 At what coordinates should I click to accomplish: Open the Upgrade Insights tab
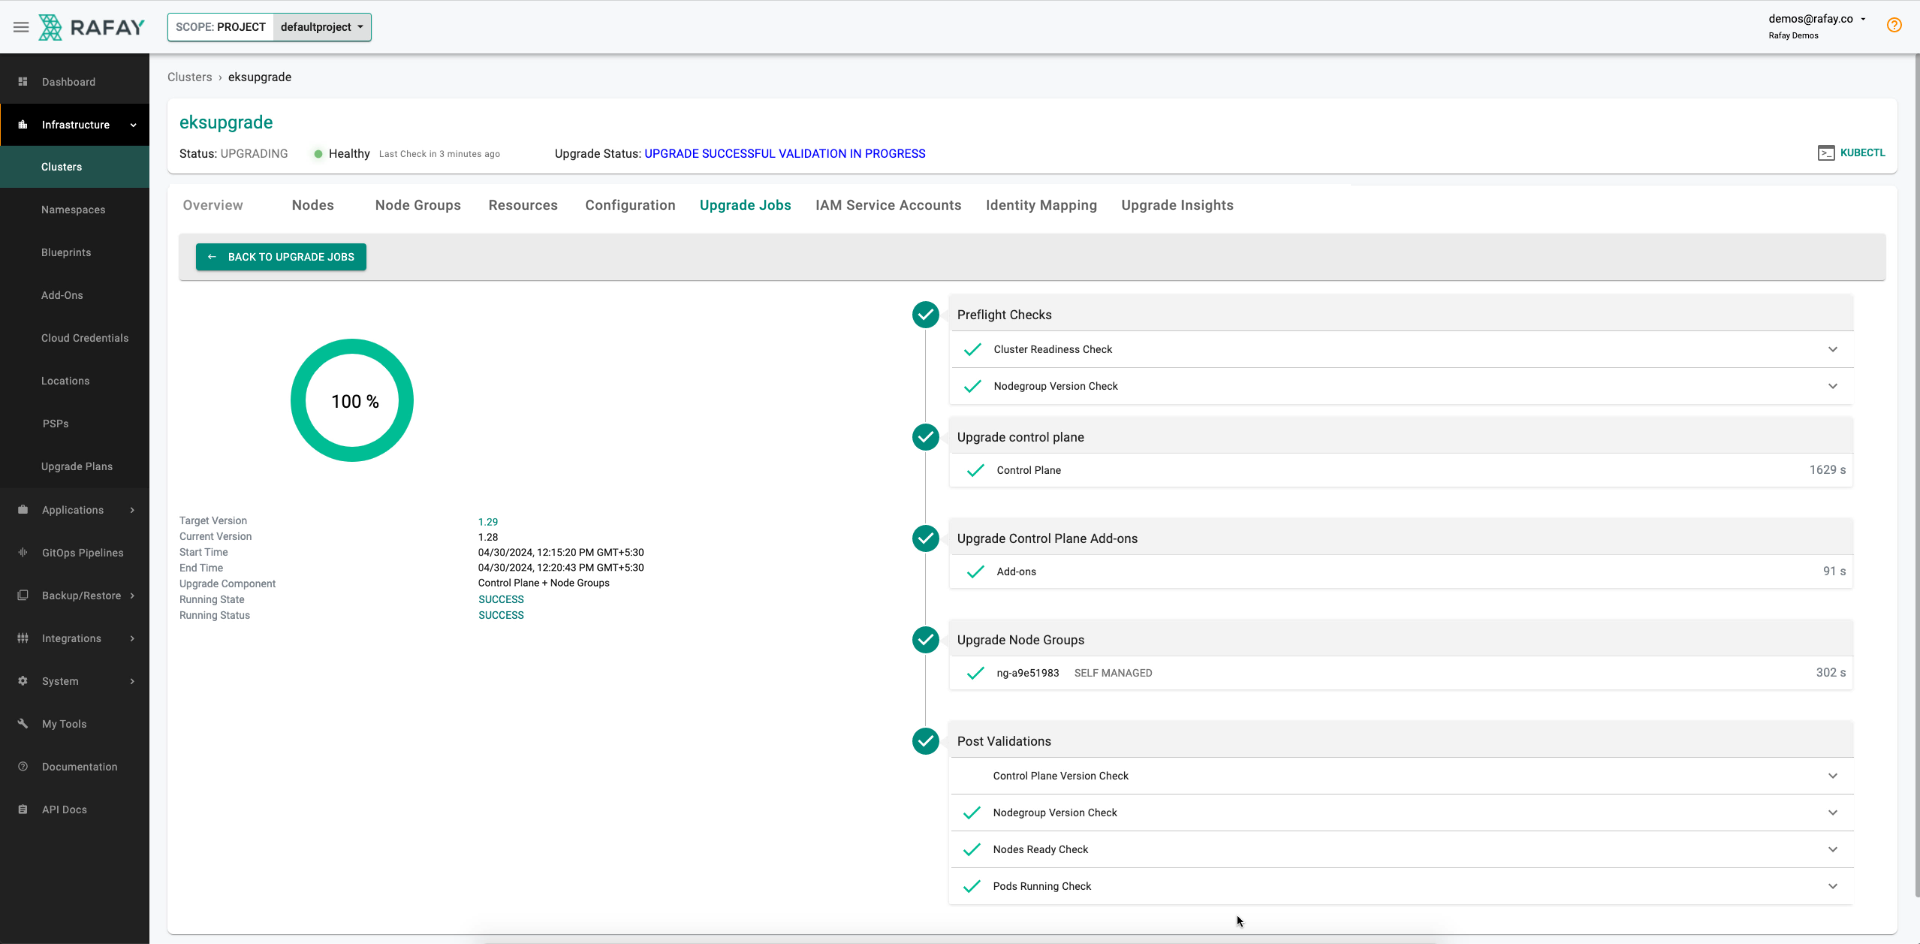tap(1177, 205)
